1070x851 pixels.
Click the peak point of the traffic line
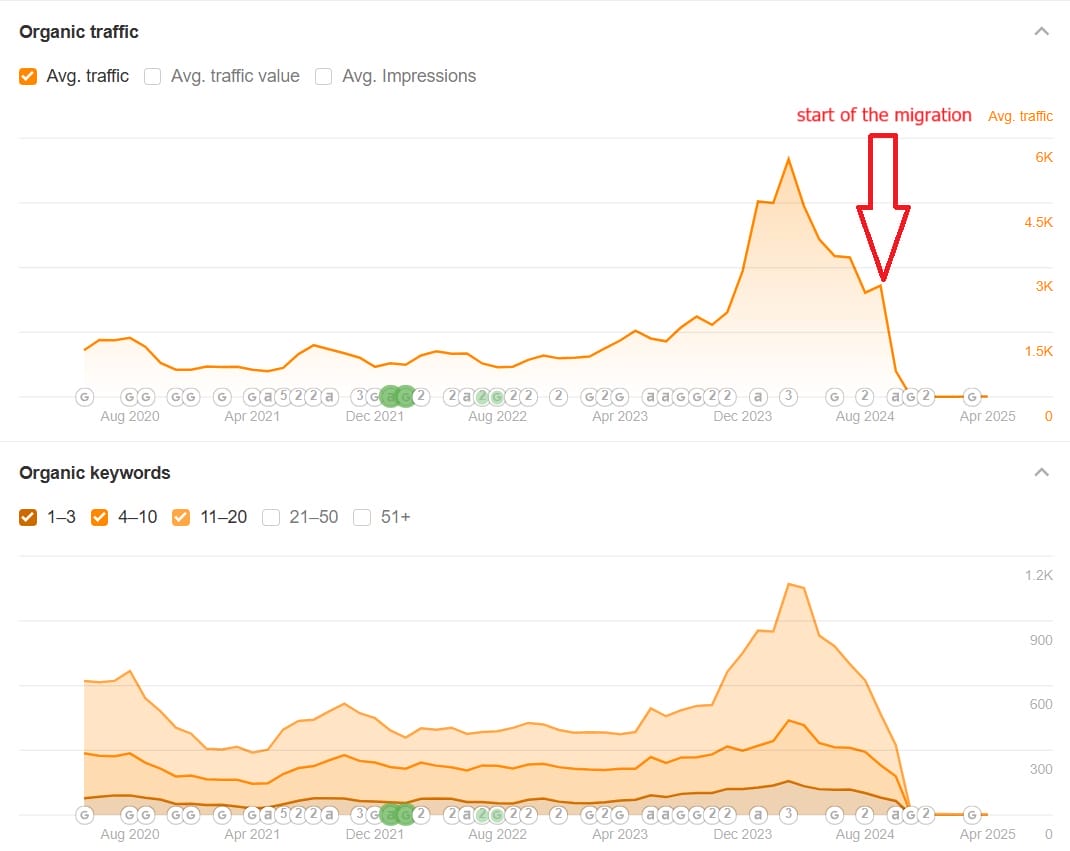[789, 159]
